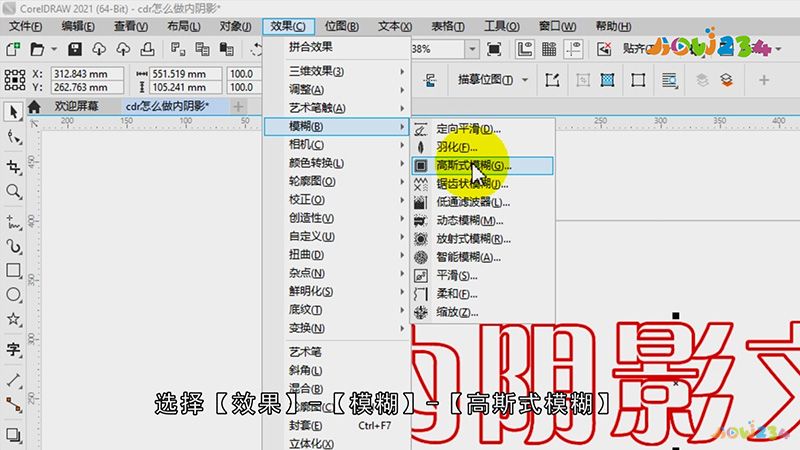Expand the Open file dropdown arrow
Viewport: 800px width, 450px height.
pos(54,49)
